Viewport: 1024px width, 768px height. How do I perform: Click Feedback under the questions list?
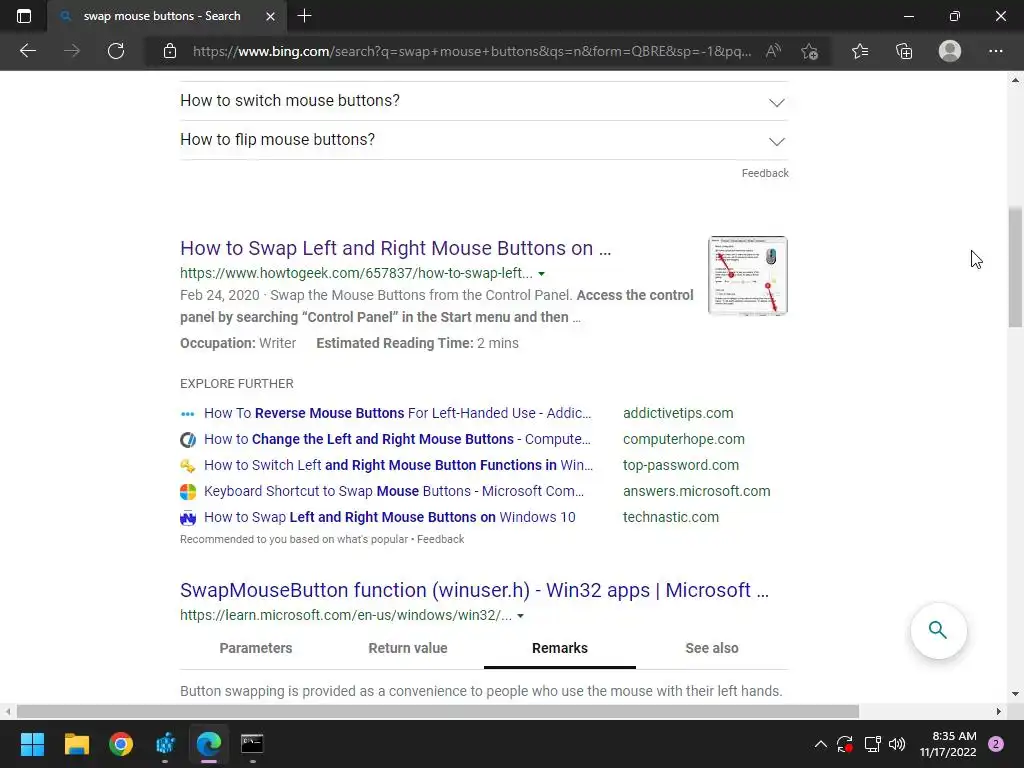click(765, 173)
